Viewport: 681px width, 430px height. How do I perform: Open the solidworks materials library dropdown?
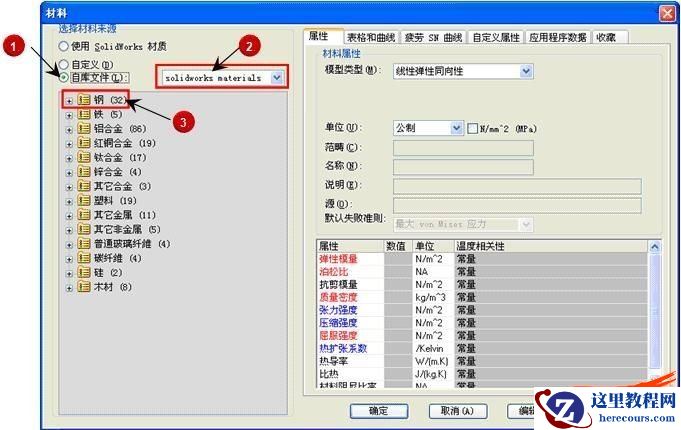point(277,78)
